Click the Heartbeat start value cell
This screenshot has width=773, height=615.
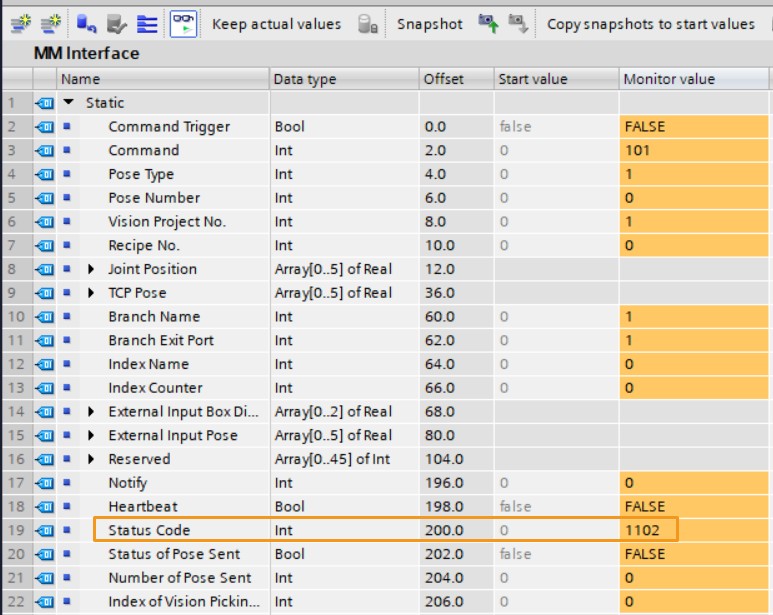(x=556, y=506)
